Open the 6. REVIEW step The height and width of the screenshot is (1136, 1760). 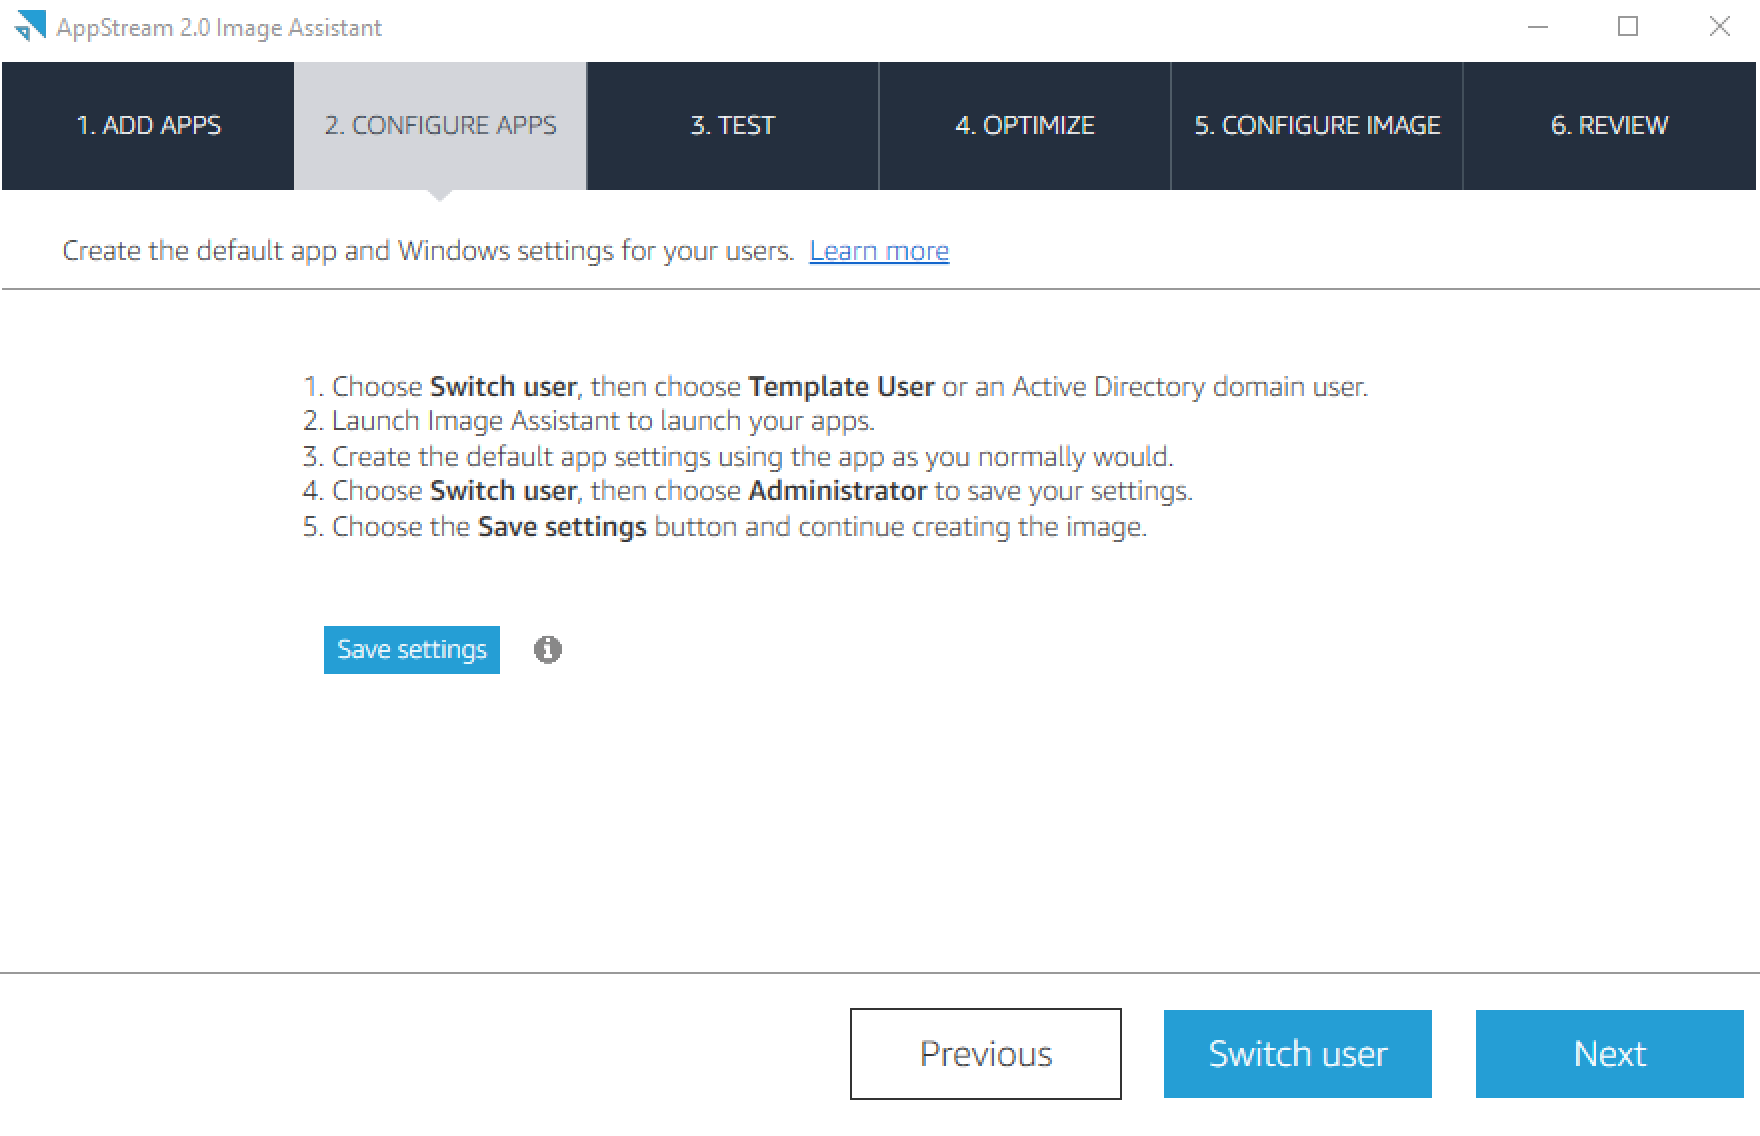click(x=1609, y=126)
